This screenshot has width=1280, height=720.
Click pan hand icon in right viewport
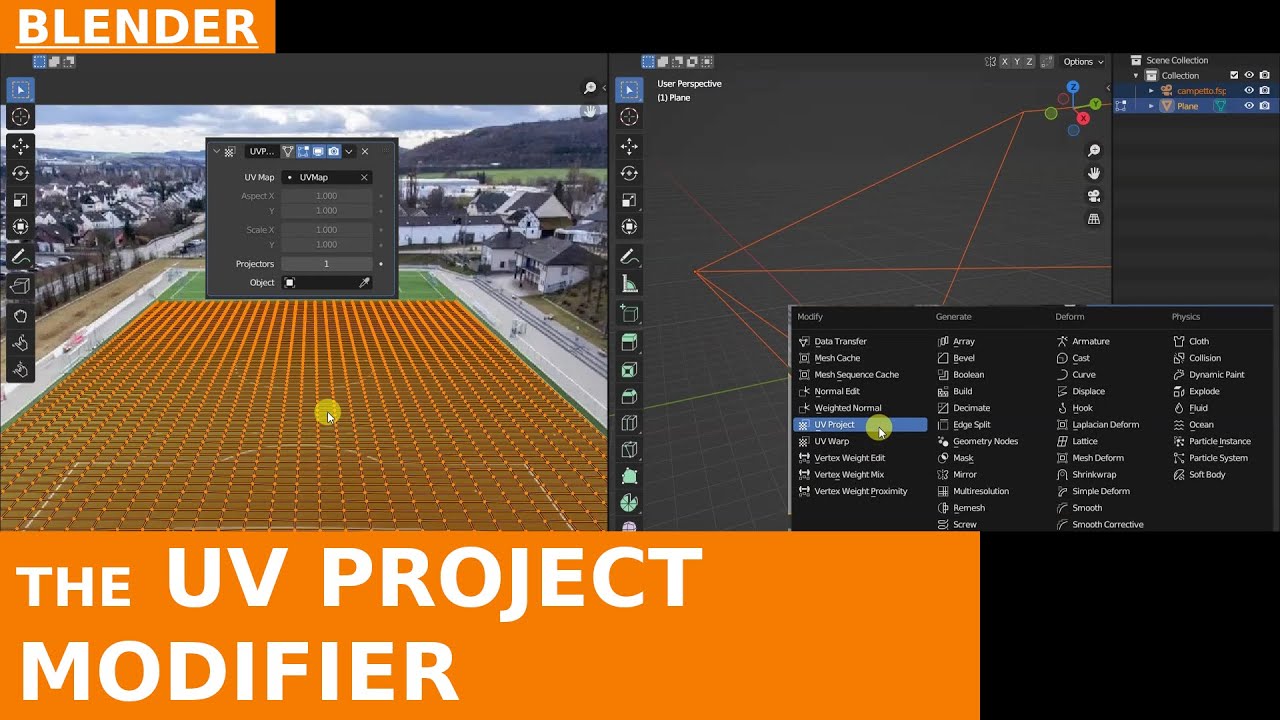pos(1094,173)
